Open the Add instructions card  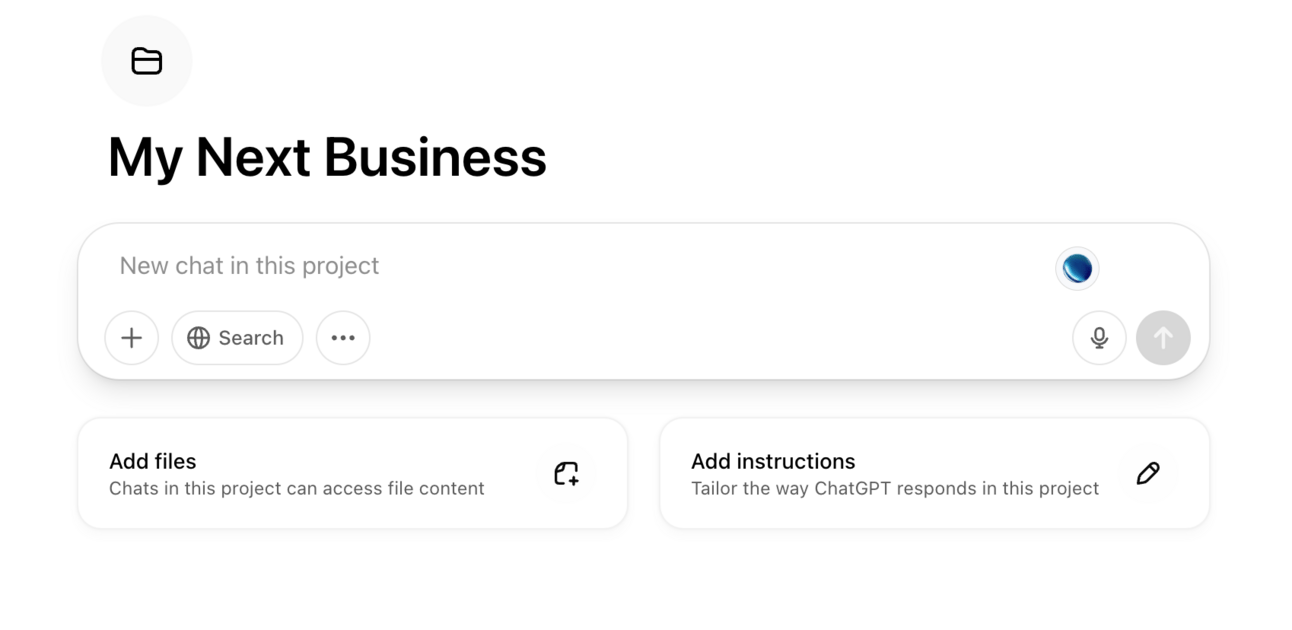pos(935,473)
